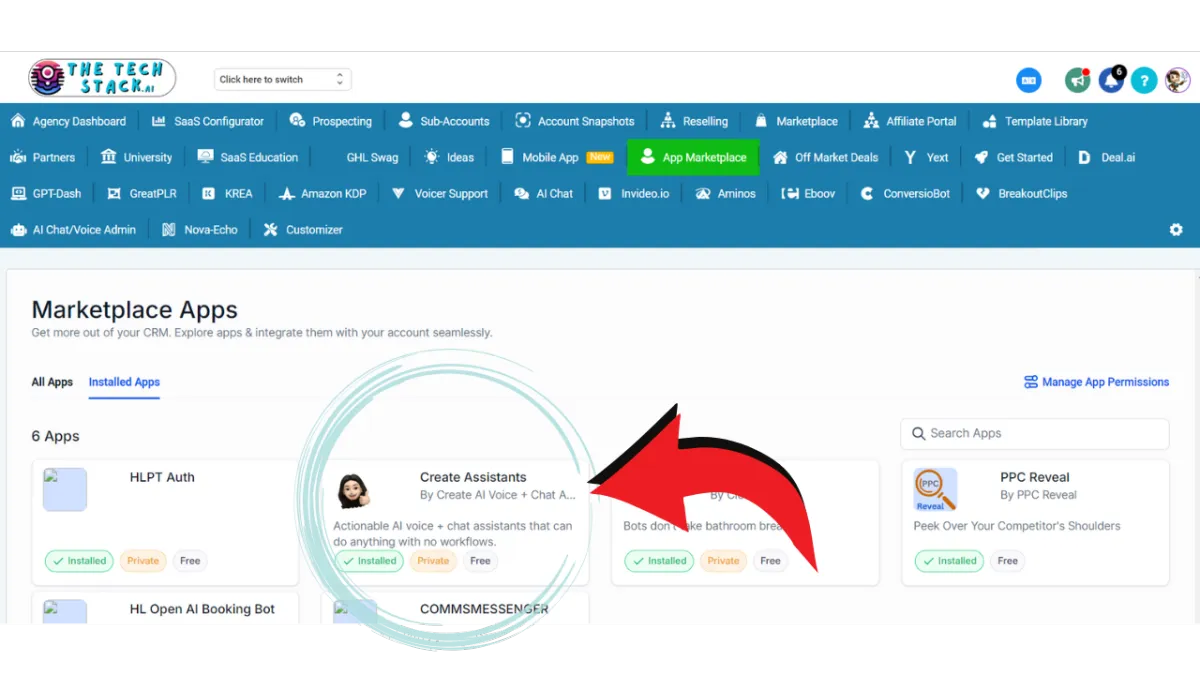Click the Search Apps input field
Image resolution: width=1200 pixels, height=675 pixels.
point(1035,433)
